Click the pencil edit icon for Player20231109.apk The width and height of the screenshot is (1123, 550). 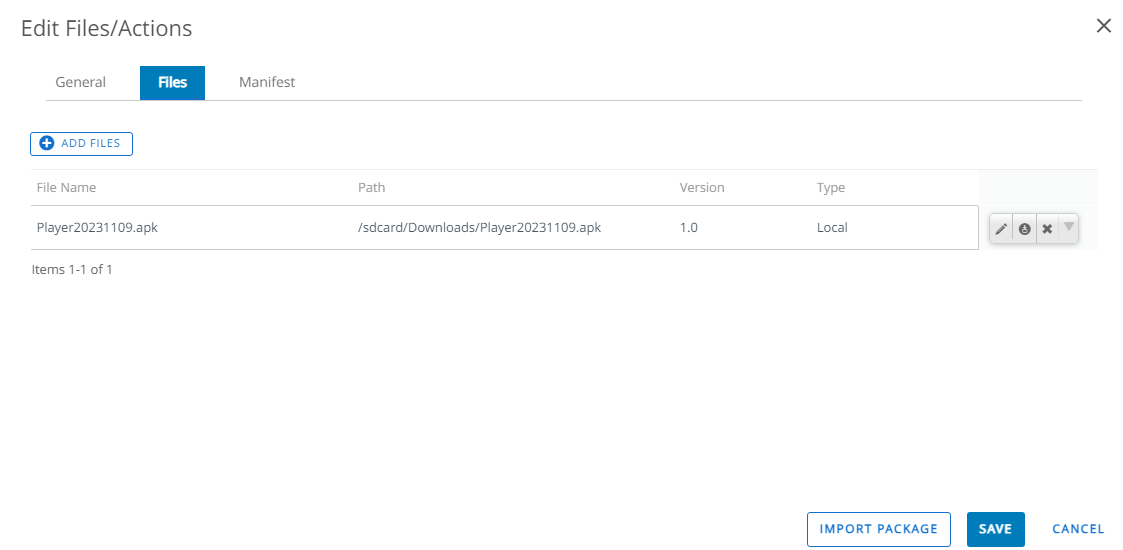point(1001,229)
